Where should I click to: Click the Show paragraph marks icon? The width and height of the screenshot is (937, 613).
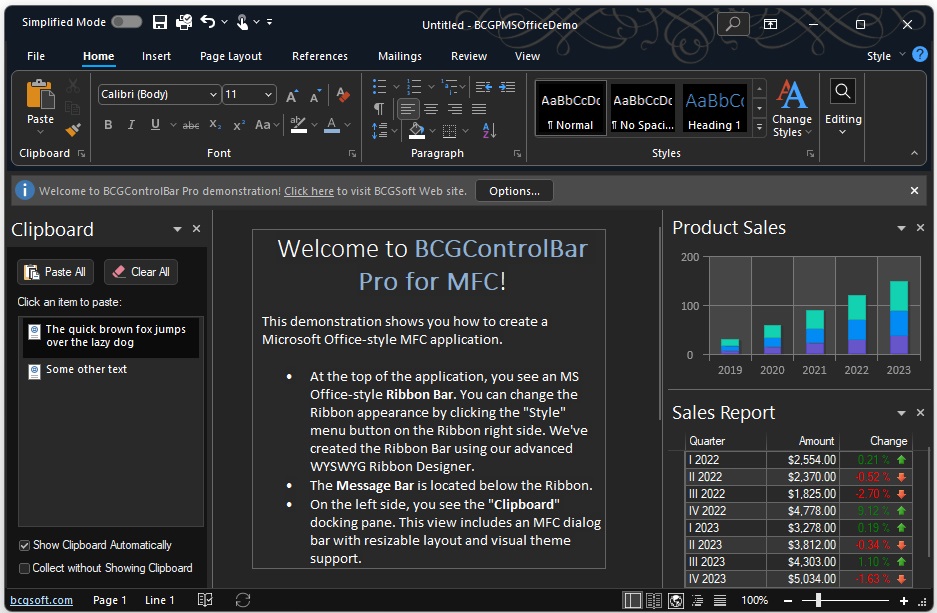[x=379, y=108]
